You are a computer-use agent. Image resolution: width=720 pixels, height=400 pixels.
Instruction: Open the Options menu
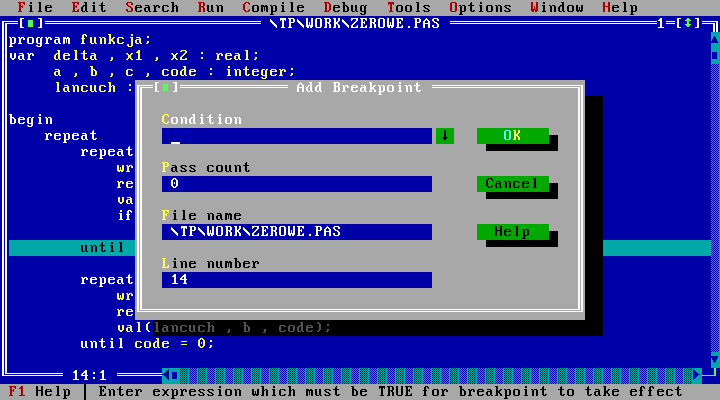[x=480, y=7]
